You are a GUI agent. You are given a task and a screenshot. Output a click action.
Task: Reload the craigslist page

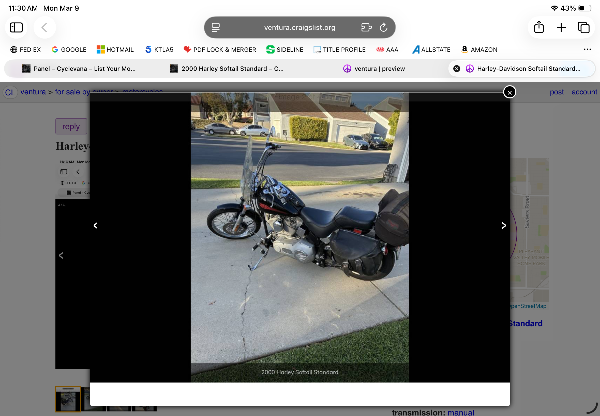(383, 27)
